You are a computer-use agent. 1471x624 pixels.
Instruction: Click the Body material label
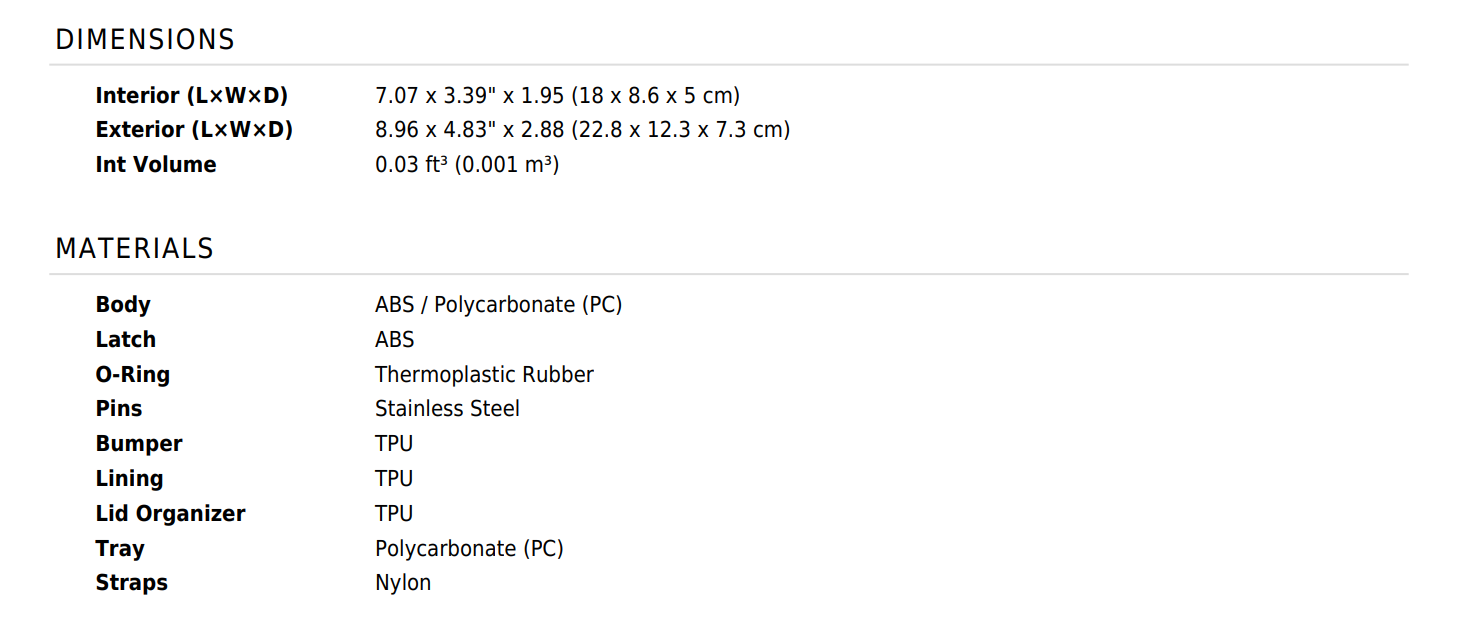tap(123, 305)
